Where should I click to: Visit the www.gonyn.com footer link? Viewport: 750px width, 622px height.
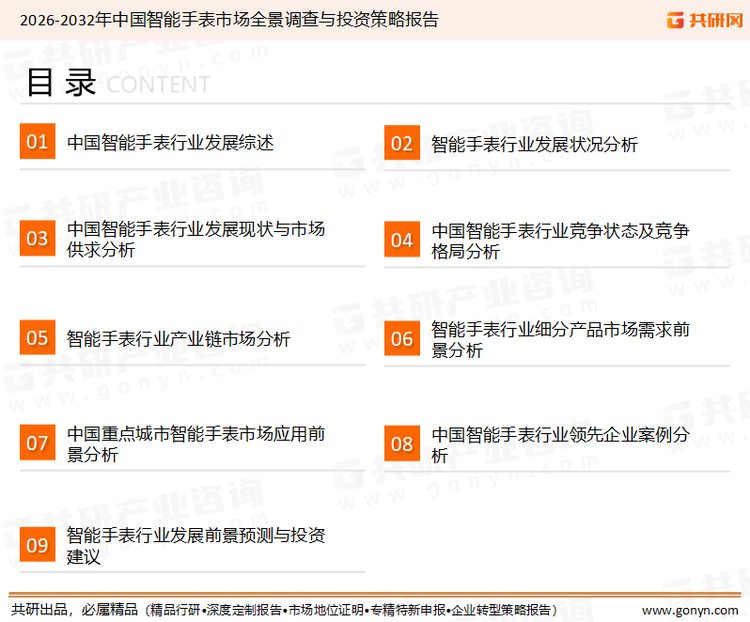[690, 610]
